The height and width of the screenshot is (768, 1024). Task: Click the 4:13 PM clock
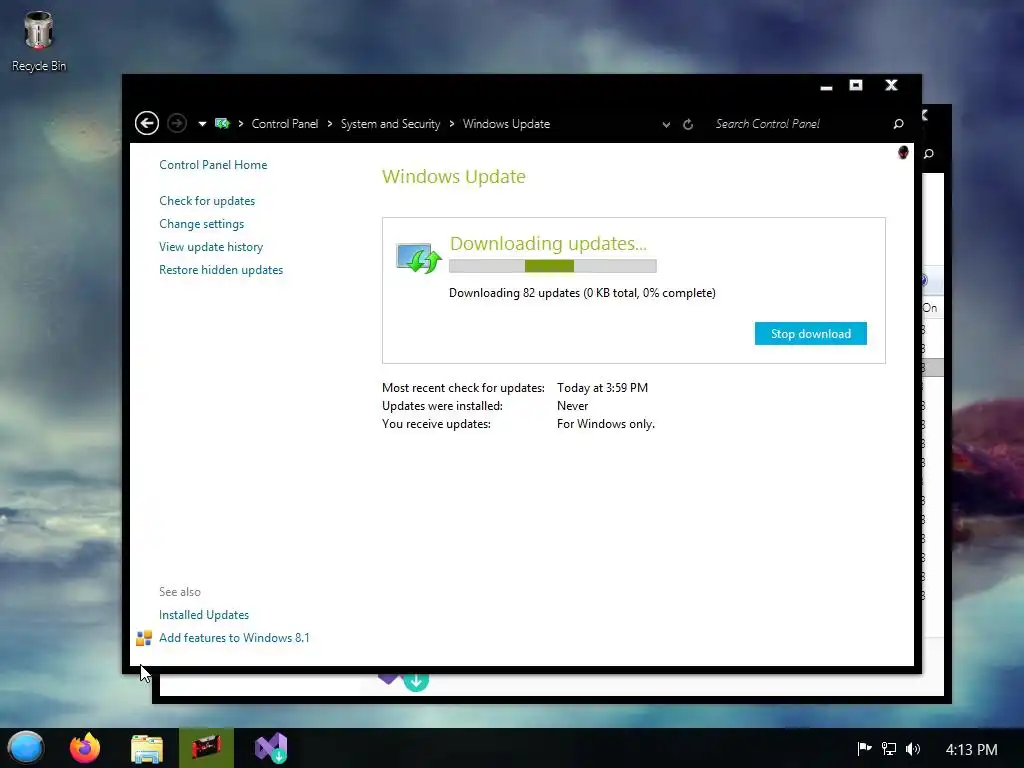click(971, 749)
